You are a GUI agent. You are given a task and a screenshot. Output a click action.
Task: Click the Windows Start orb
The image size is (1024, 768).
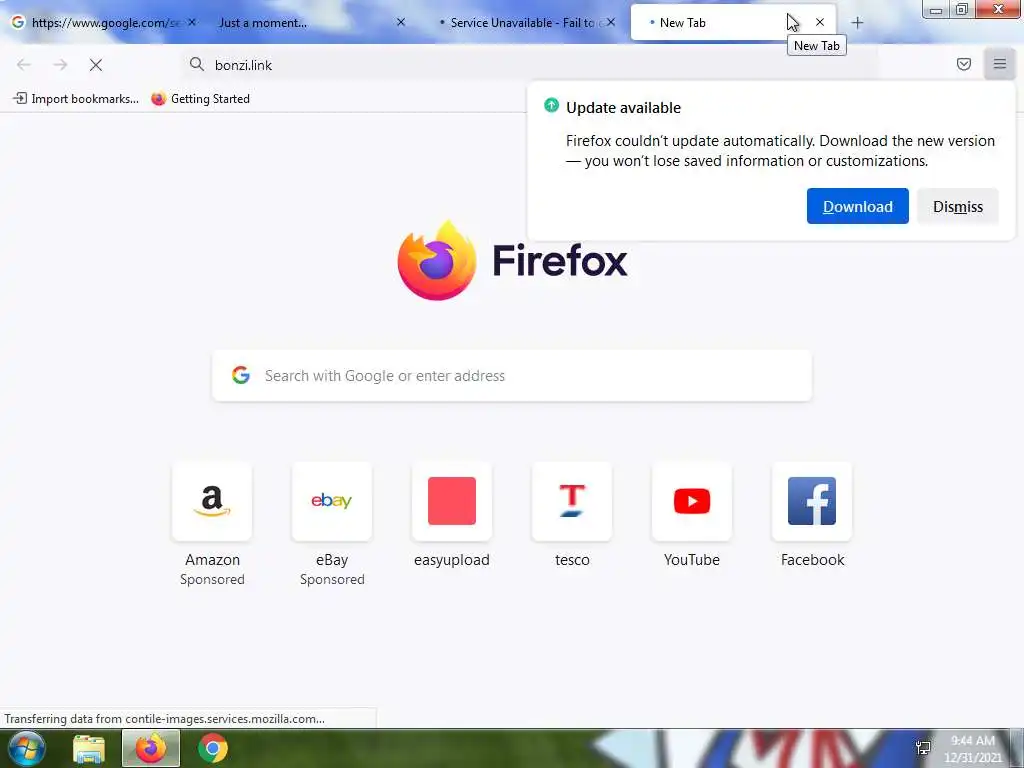pos(26,748)
